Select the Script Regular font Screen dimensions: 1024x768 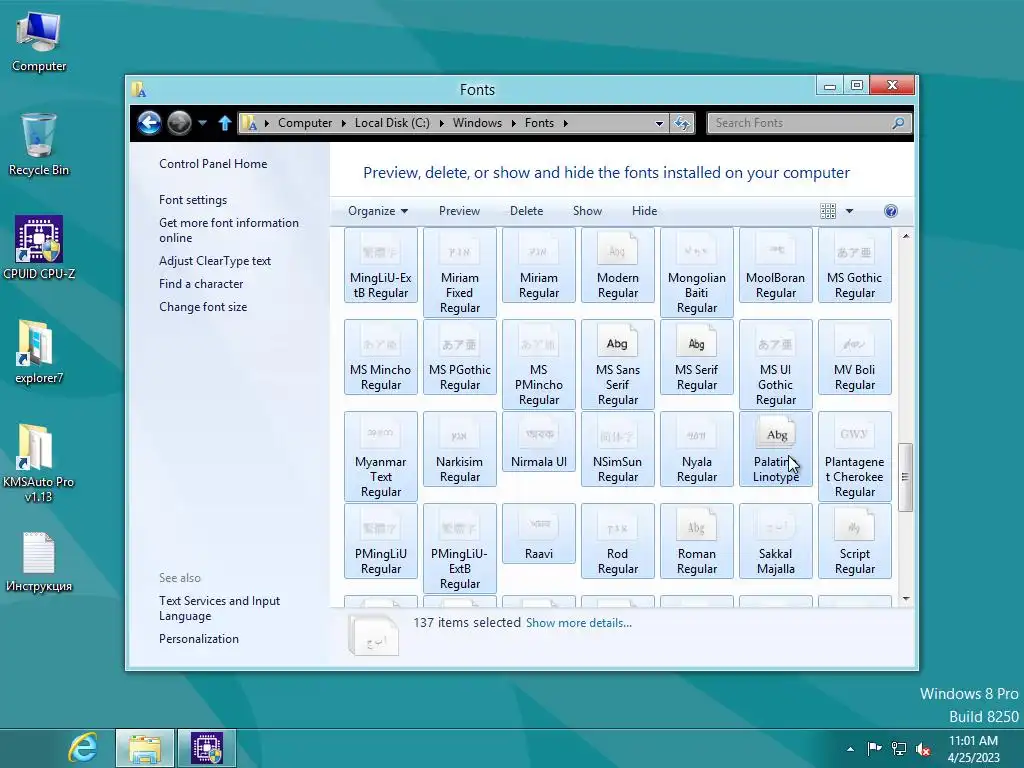click(x=854, y=541)
